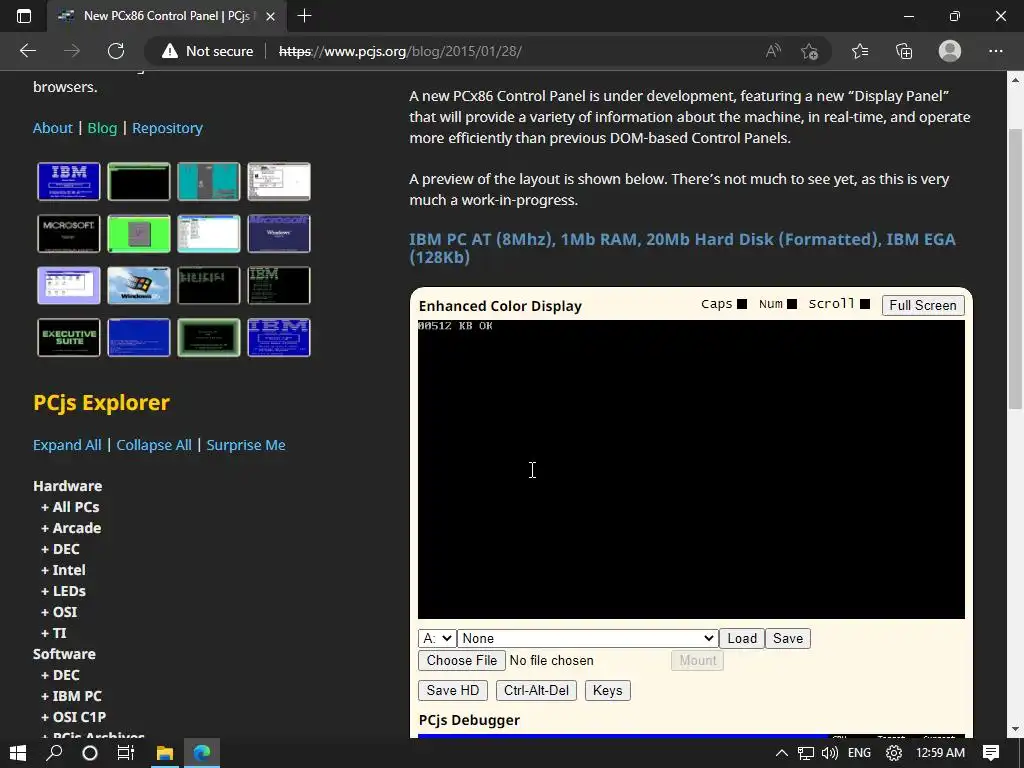The height and width of the screenshot is (768, 1024).
Task: Open the IBM PC AT machine heading link
Action: pos(682,248)
